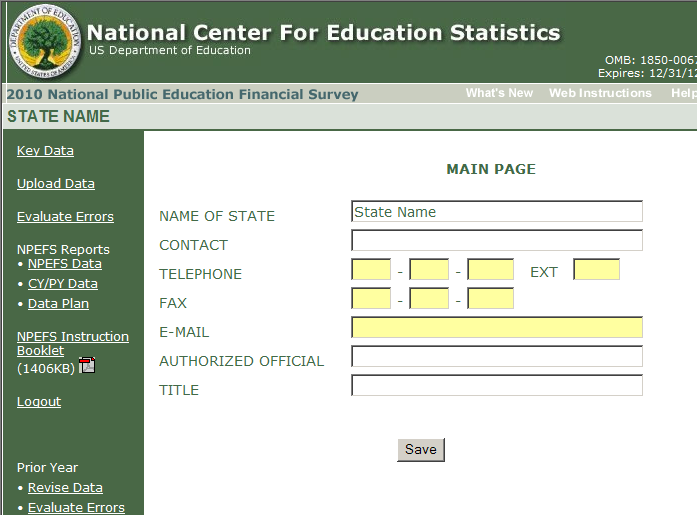This screenshot has width=697, height=515.
Task: Click the Department of Education seal logo
Action: tap(44, 42)
